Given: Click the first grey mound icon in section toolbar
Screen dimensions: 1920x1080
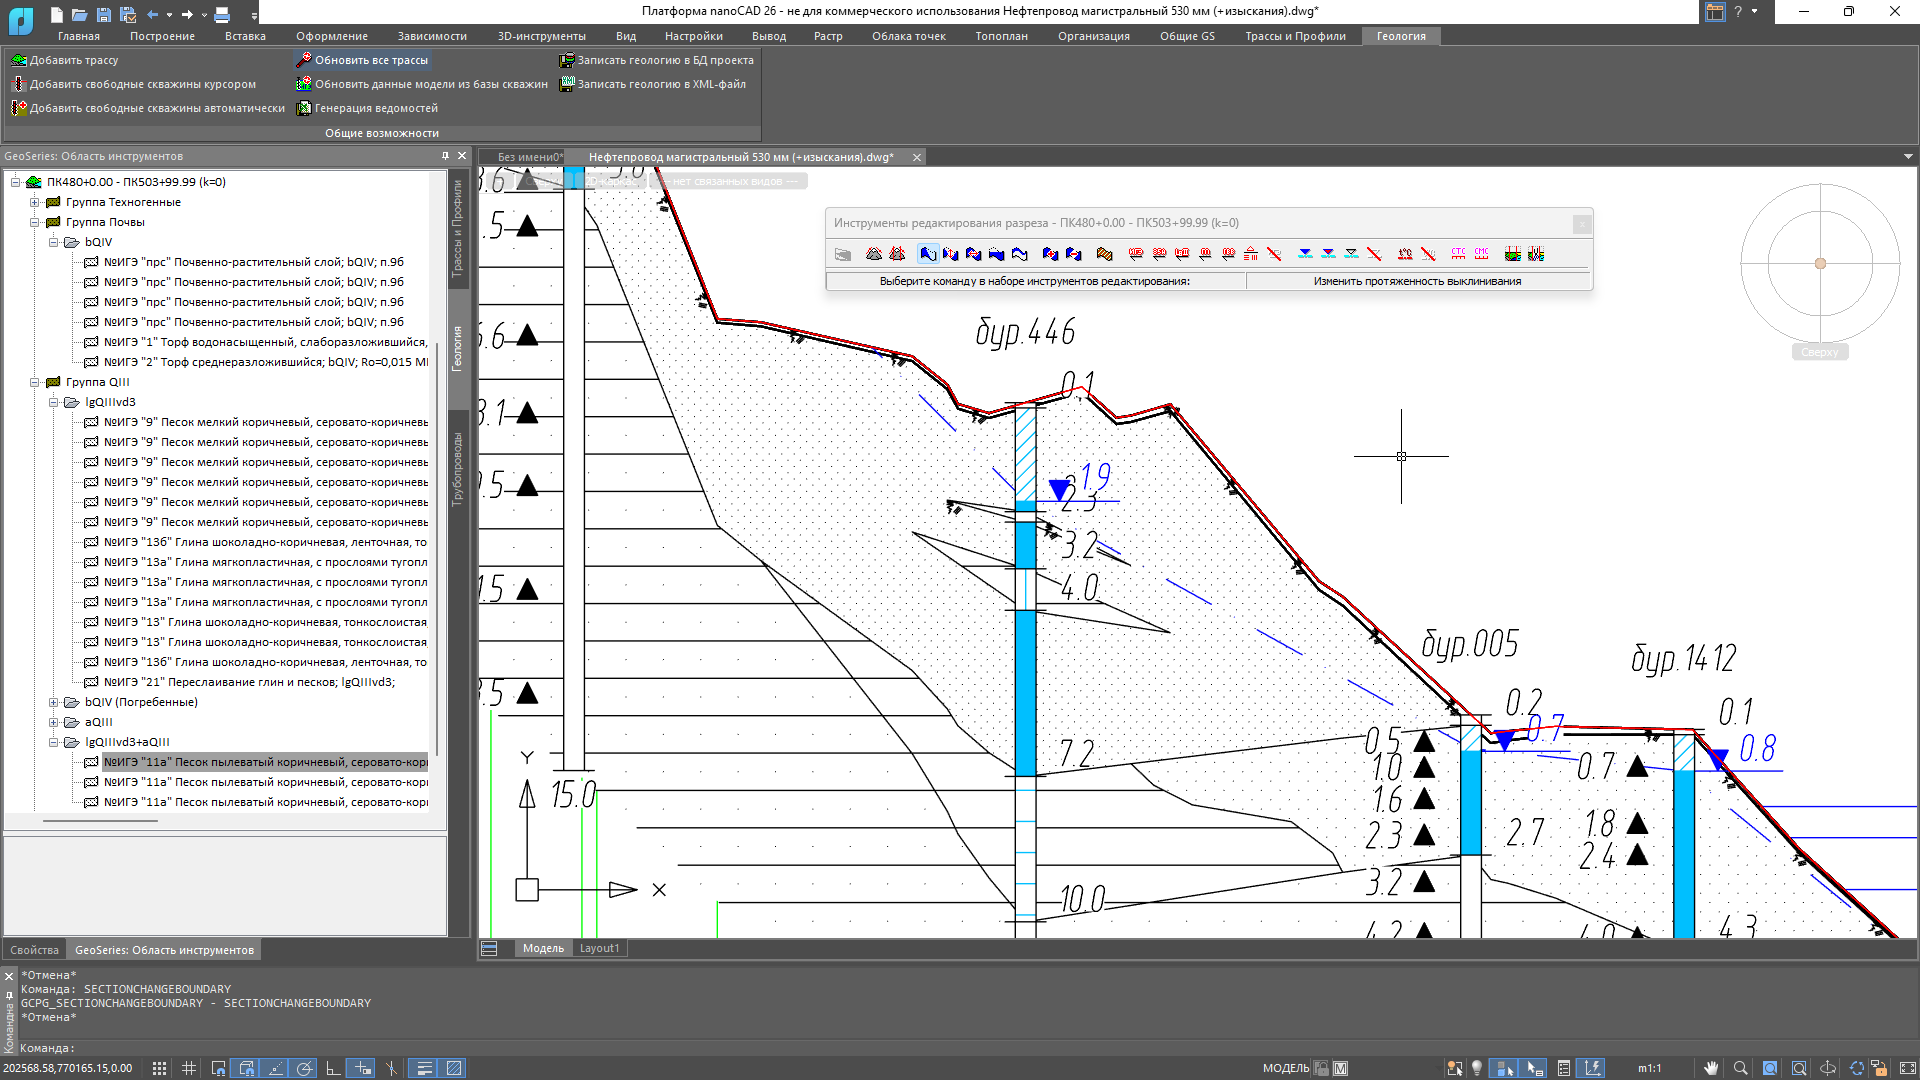Looking at the screenshot, I should coord(874,254).
